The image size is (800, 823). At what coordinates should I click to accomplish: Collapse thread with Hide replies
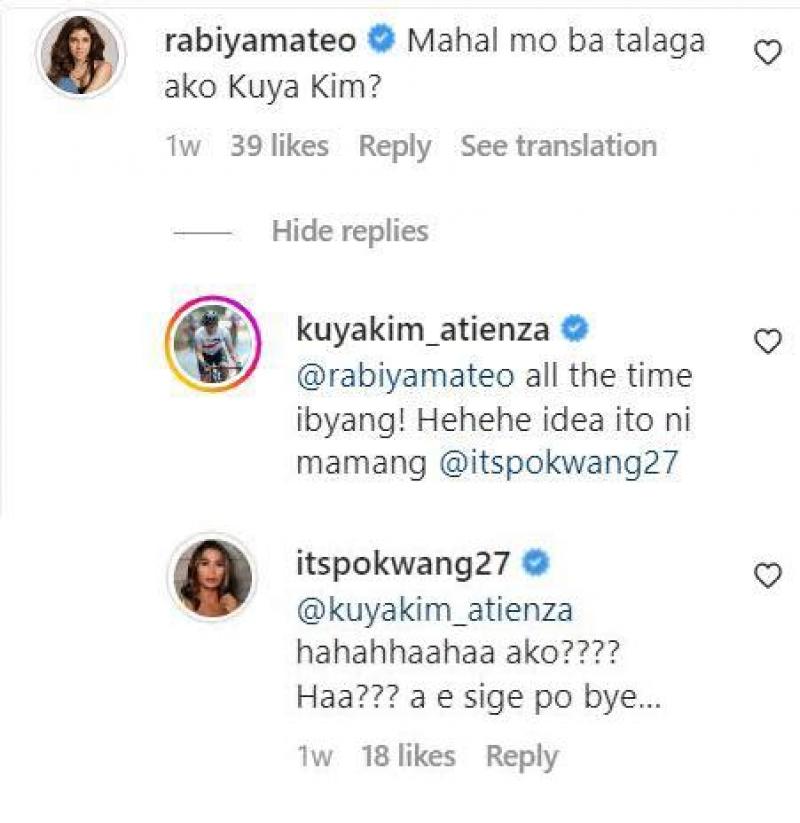pos(349,231)
